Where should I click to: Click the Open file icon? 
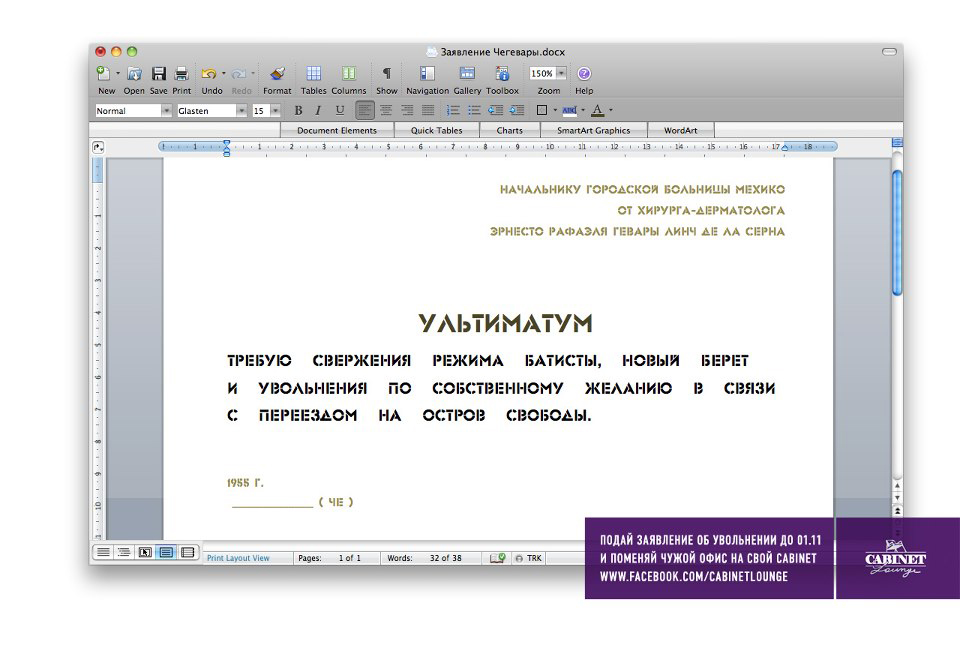pyautogui.click(x=134, y=74)
